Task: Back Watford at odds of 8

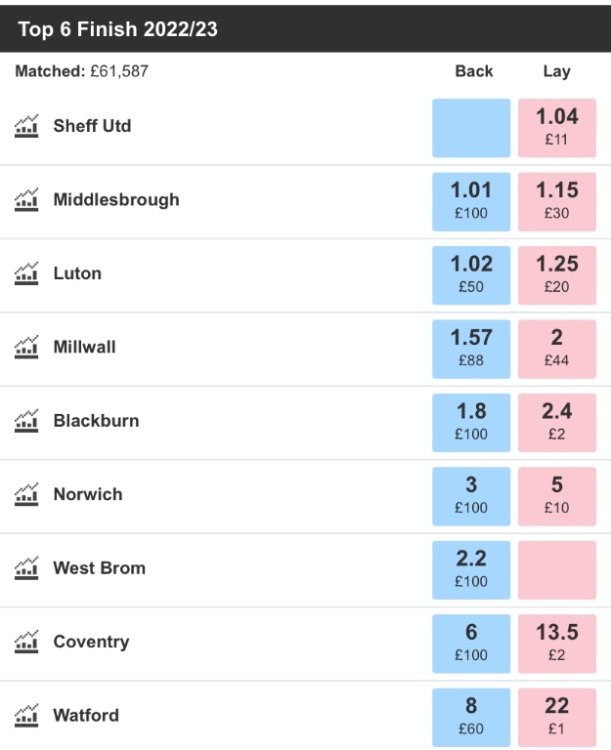Action: (x=471, y=717)
